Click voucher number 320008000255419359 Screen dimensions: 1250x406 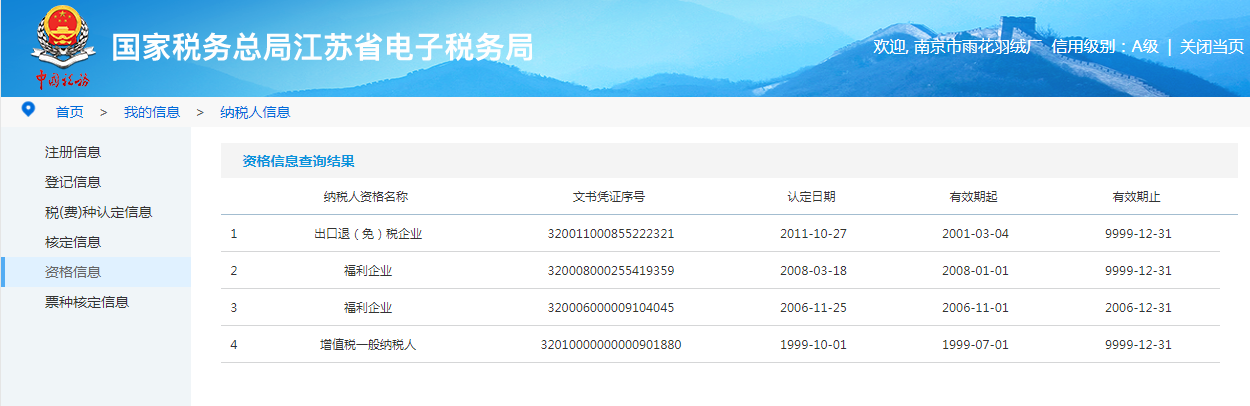(610, 271)
